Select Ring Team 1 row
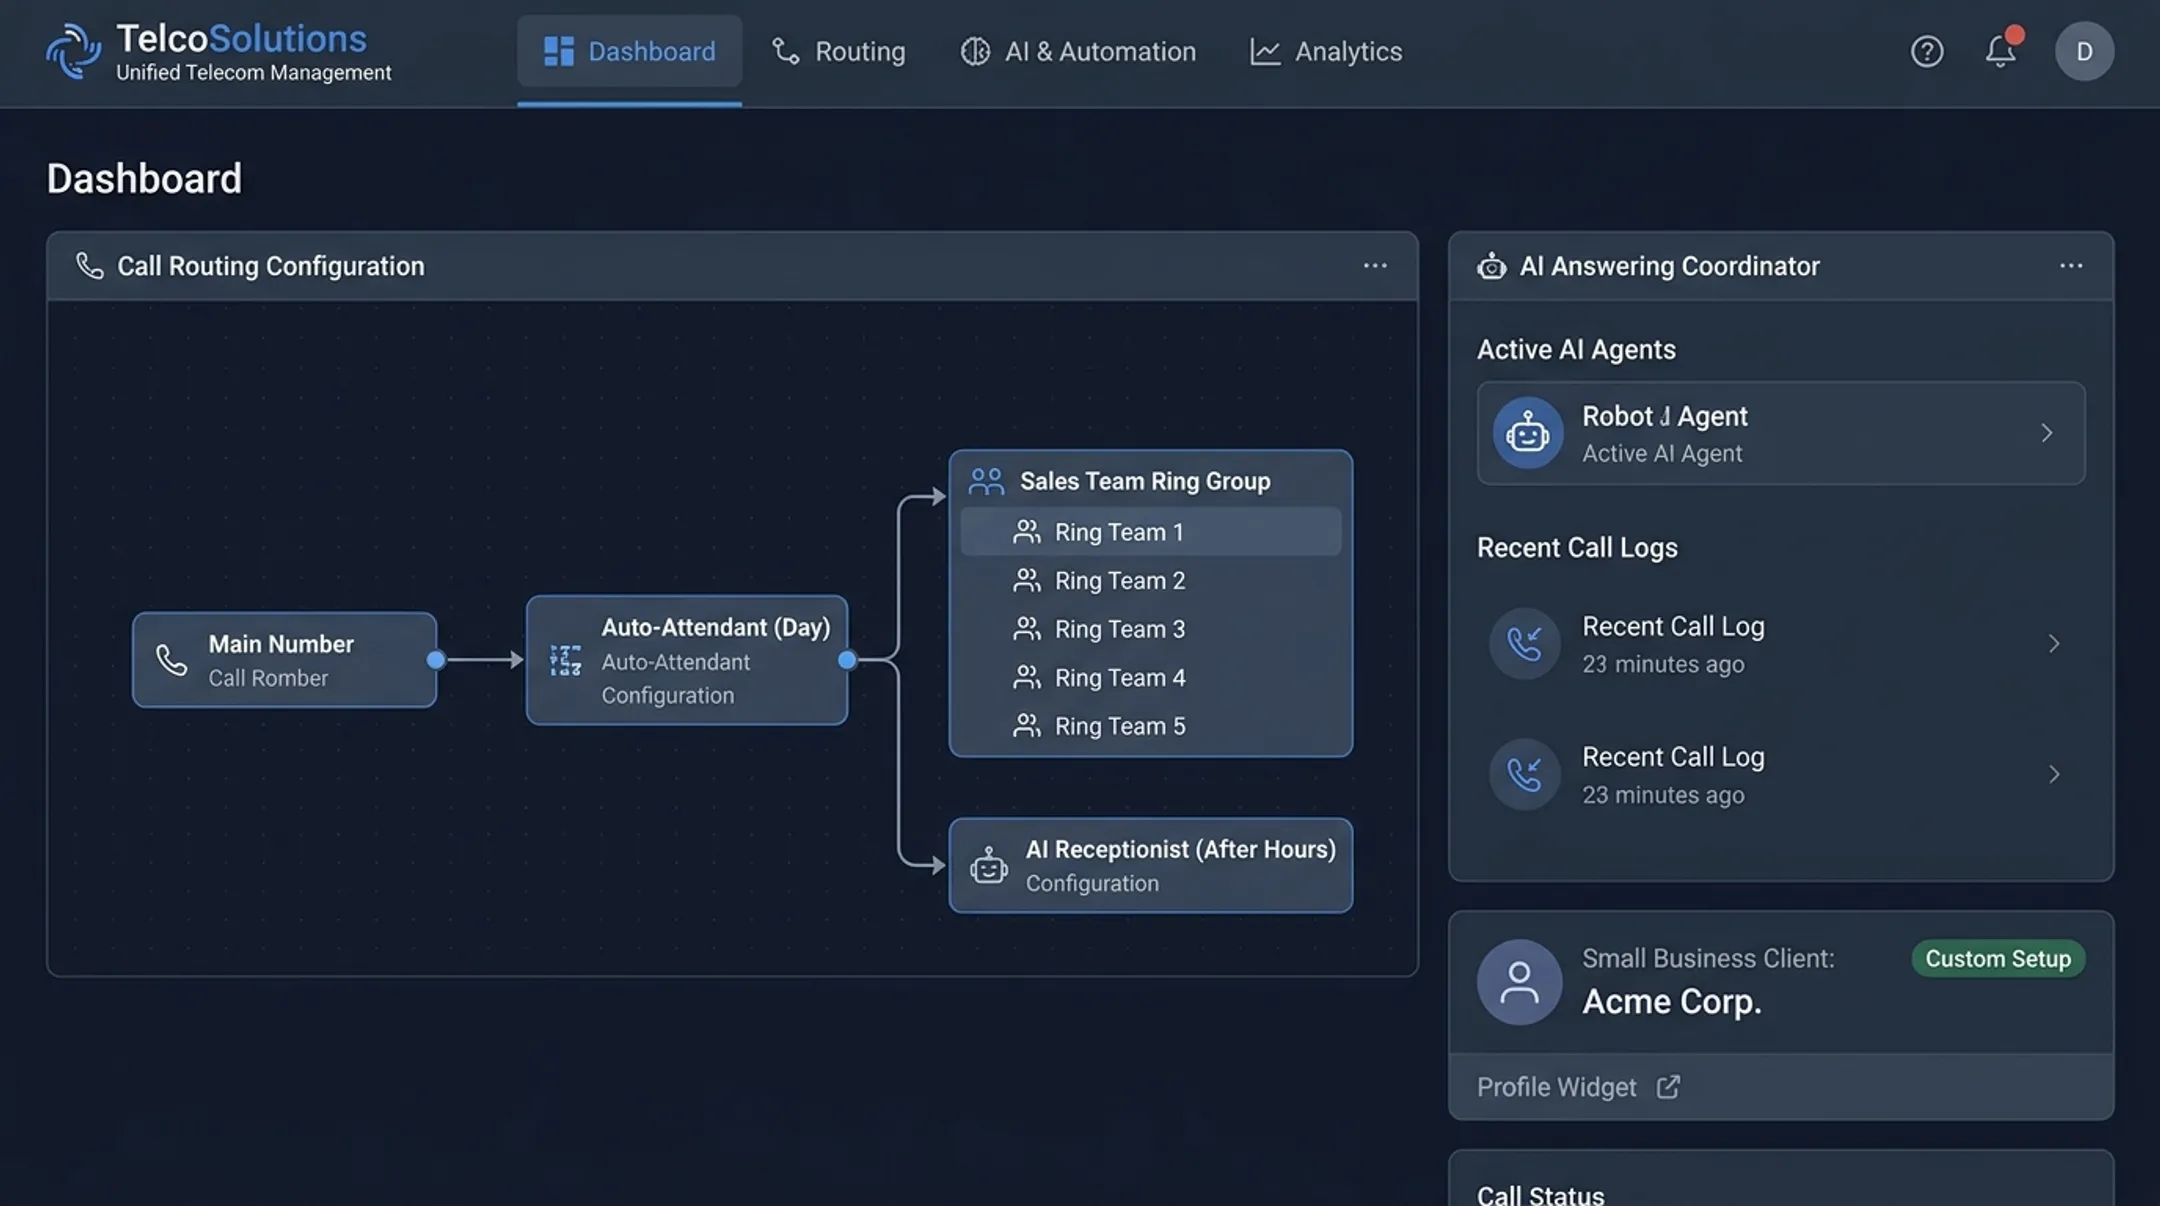 pos(1151,532)
